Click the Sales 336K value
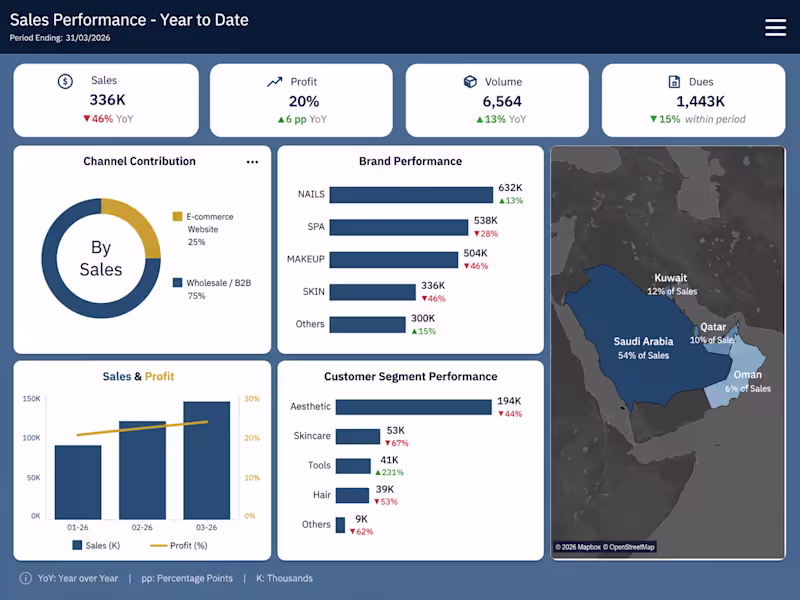Screen dimensions: 800x600 [x=107, y=99]
